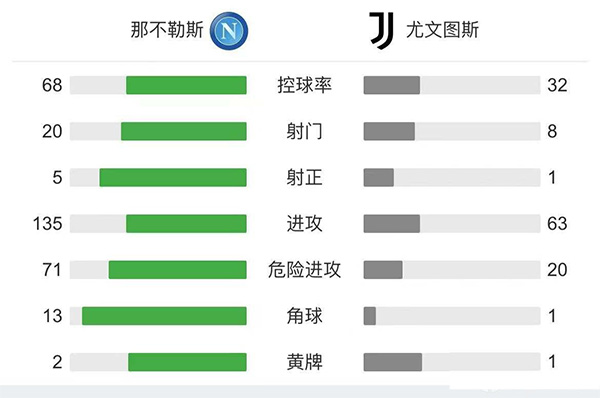Screen dimensions: 600x398
Task: Click the 进攻 stat label
Action: pyautogui.click(x=304, y=223)
